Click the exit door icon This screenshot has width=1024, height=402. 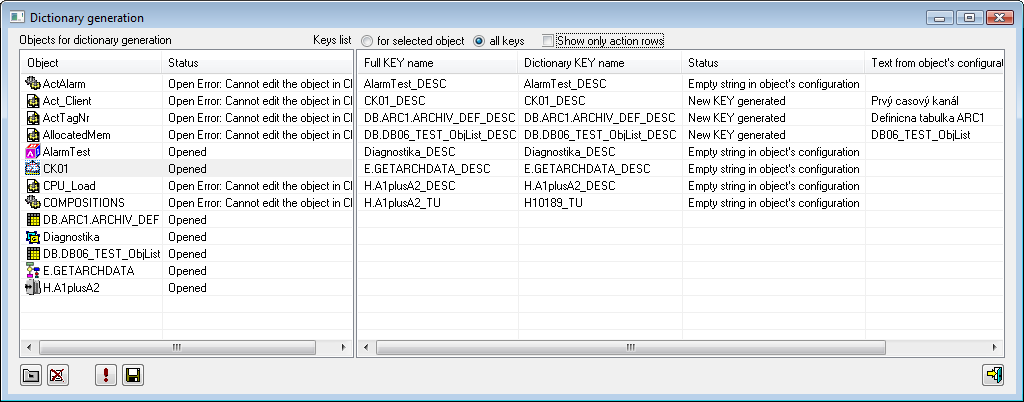[993, 374]
